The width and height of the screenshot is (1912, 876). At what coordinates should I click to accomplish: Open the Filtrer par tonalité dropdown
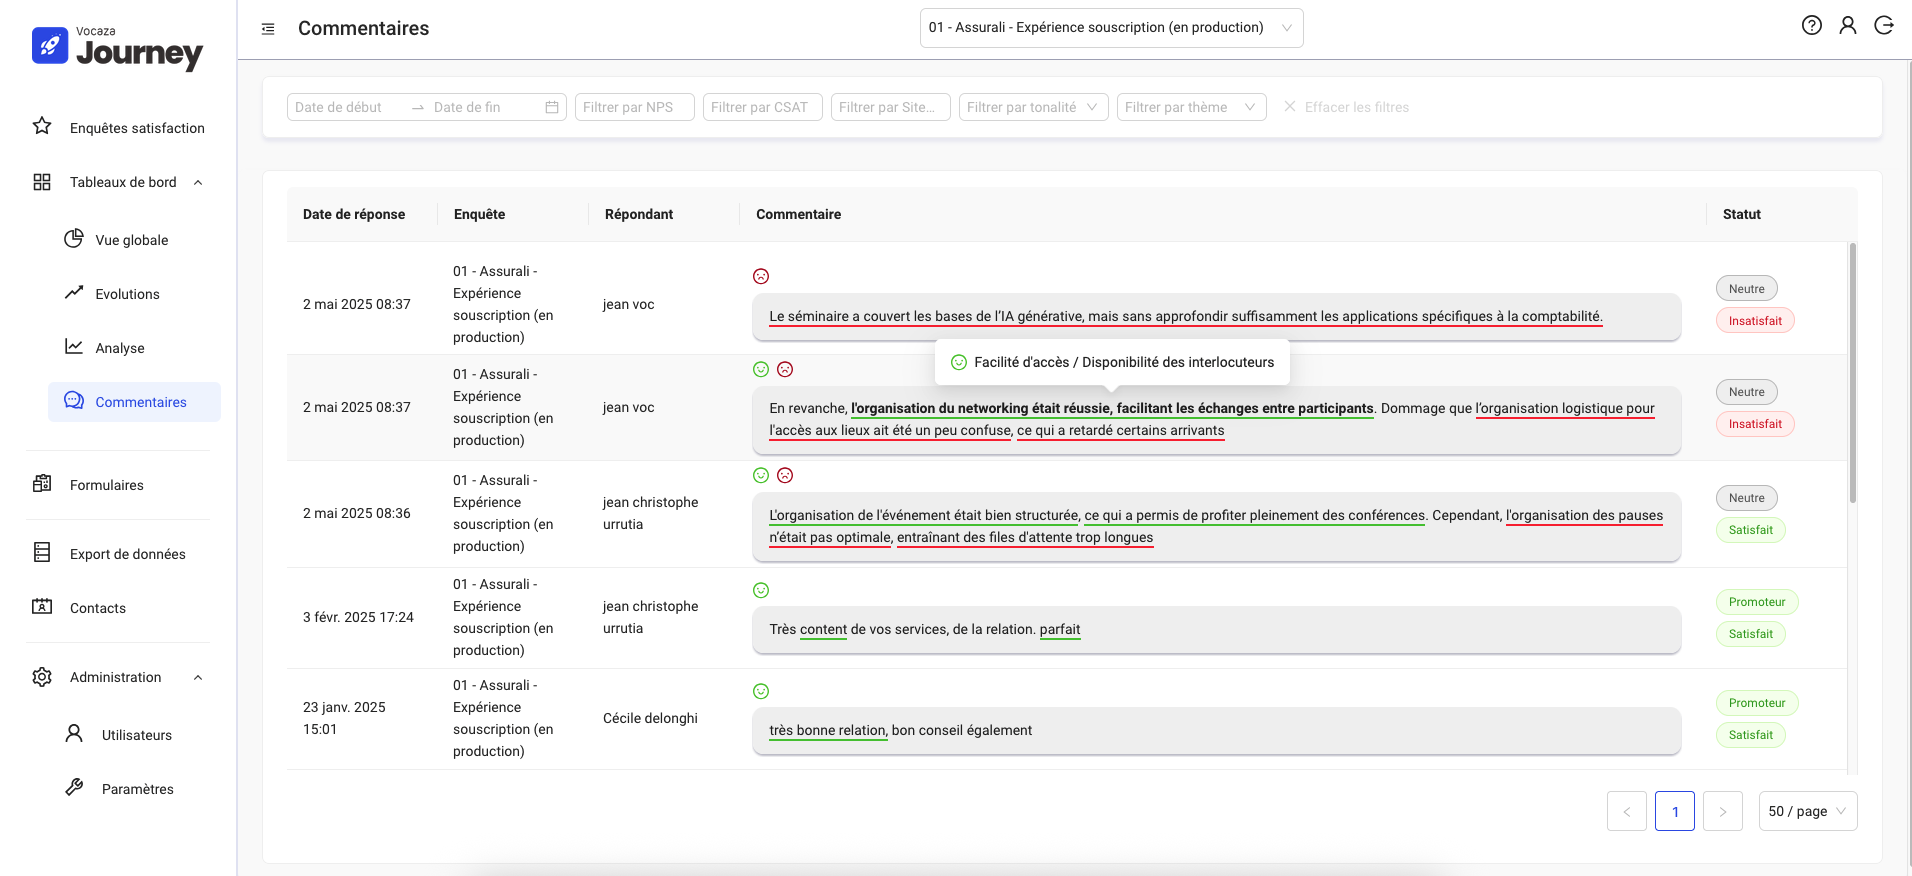coord(1032,107)
